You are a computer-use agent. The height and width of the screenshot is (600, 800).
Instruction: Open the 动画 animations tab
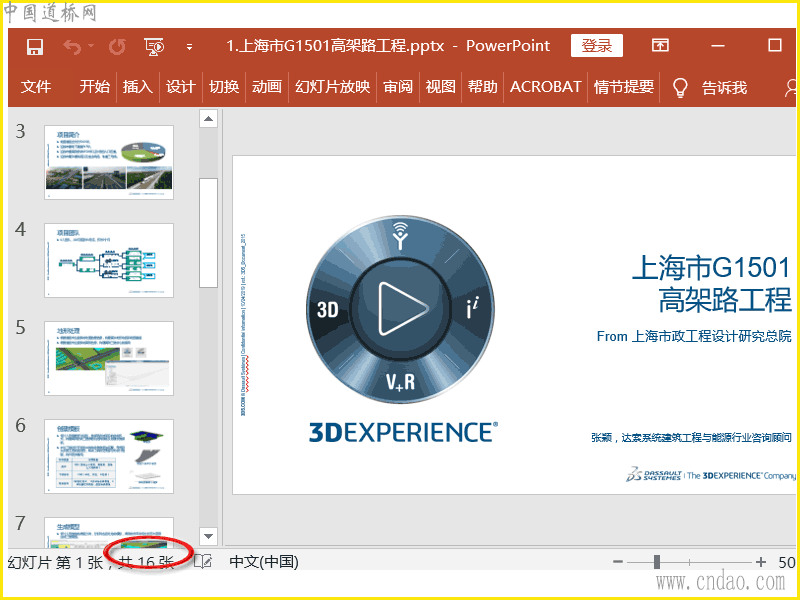(x=267, y=87)
